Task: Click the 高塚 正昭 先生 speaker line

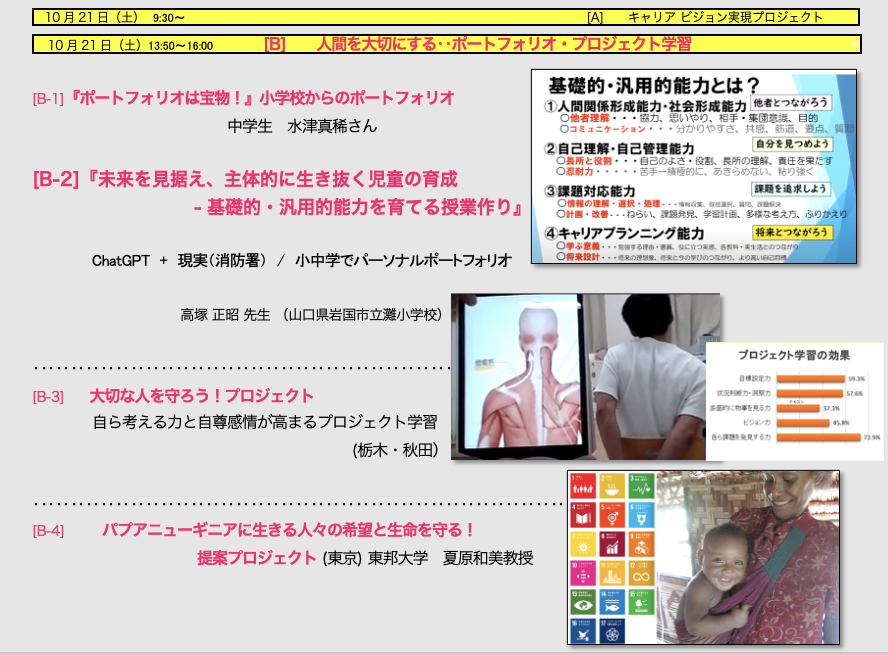Action: [311, 315]
